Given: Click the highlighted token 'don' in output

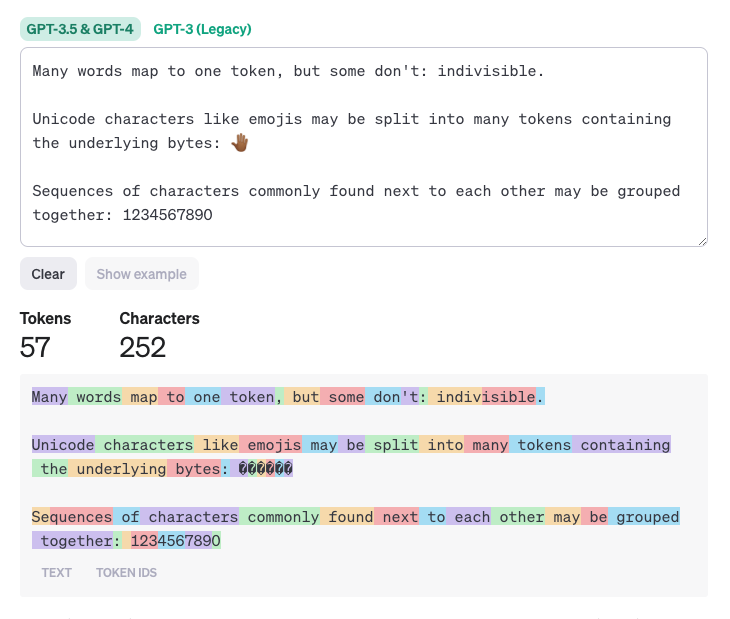Looking at the screenshot, I should tap(383, 397).
